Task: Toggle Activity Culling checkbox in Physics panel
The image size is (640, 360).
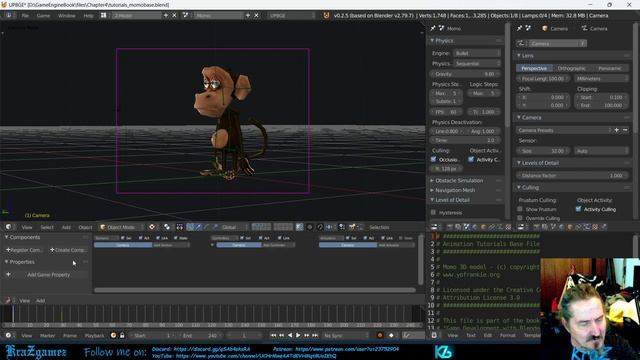Action: click(471, 159)
